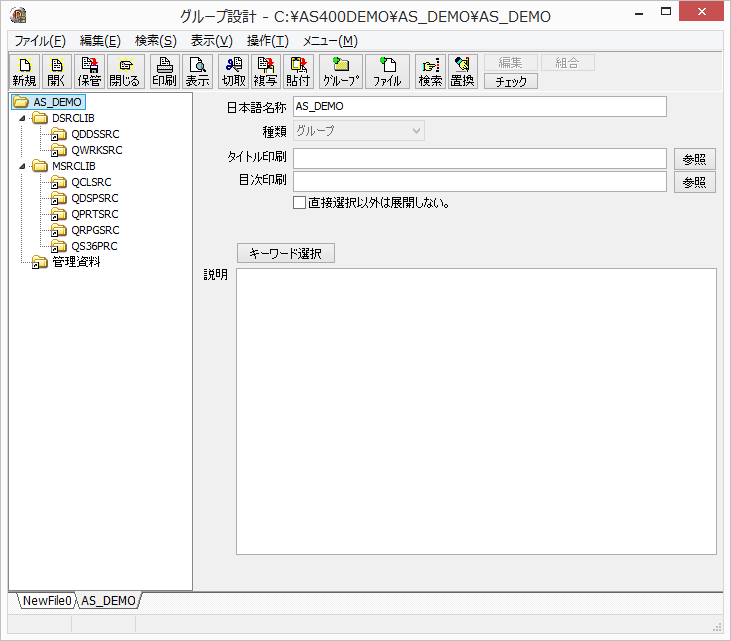Screen dimensions: 731x641
Task: Click the 貼付 (Paste) toolbar icon
Action: pos(298,71)
